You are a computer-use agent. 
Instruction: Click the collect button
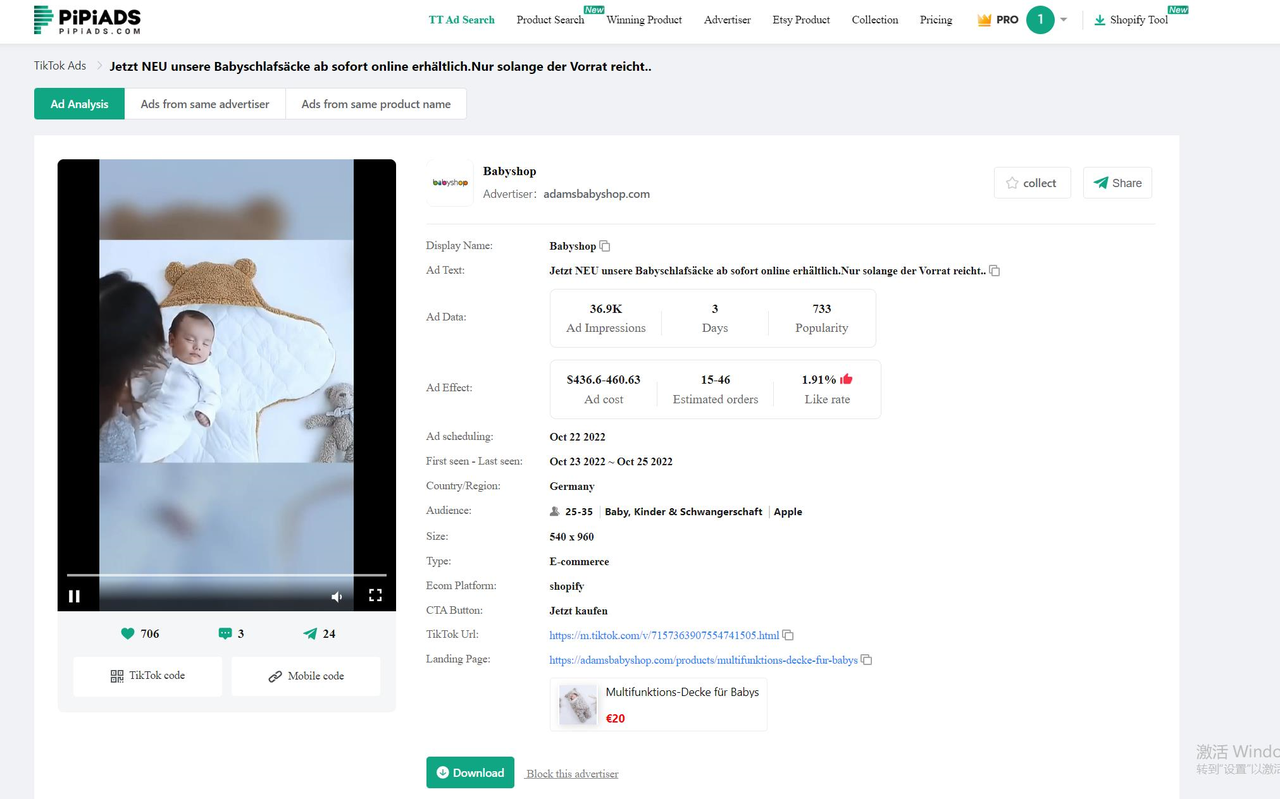pos(1032,183)
